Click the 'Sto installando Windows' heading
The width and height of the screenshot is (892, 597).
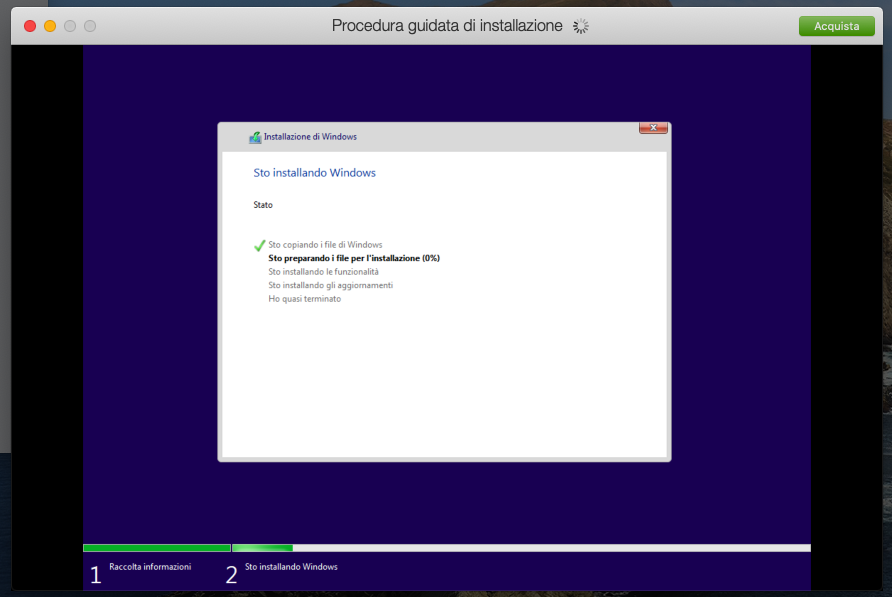314,173
